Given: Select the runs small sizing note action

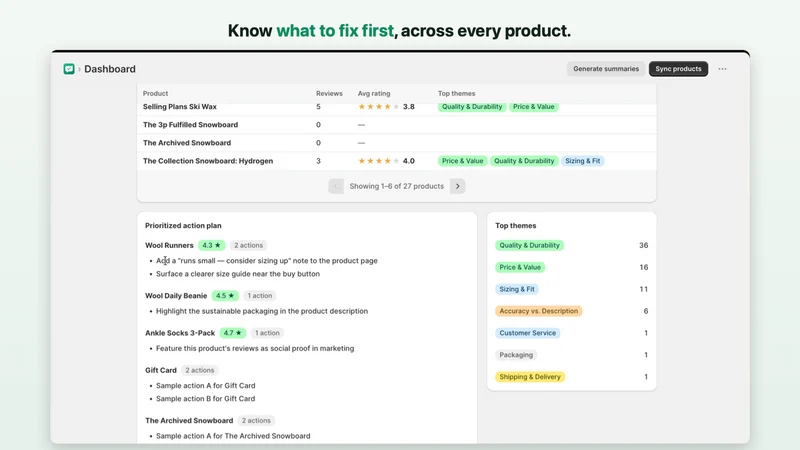Looking at the screenshot, I should (267, 261).
